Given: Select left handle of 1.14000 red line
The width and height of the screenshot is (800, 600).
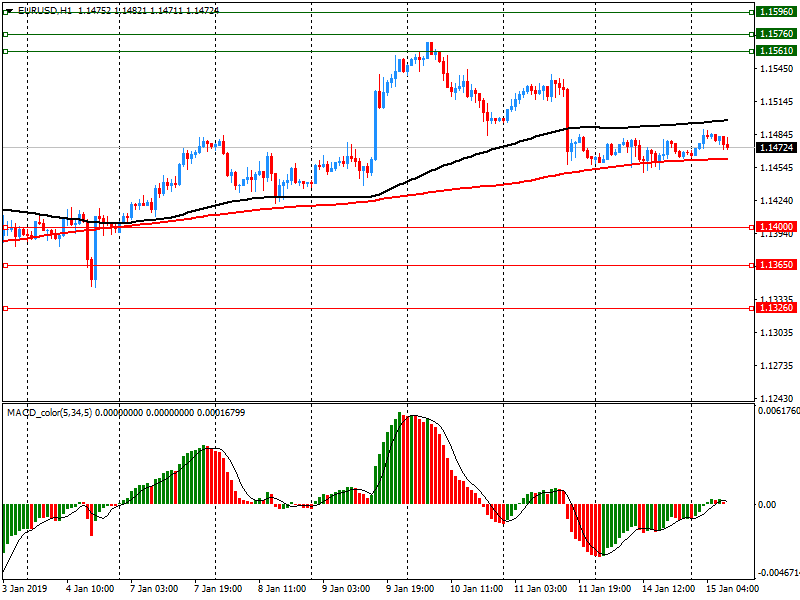Looking at the screenshot, I should (x=6, y=227).
